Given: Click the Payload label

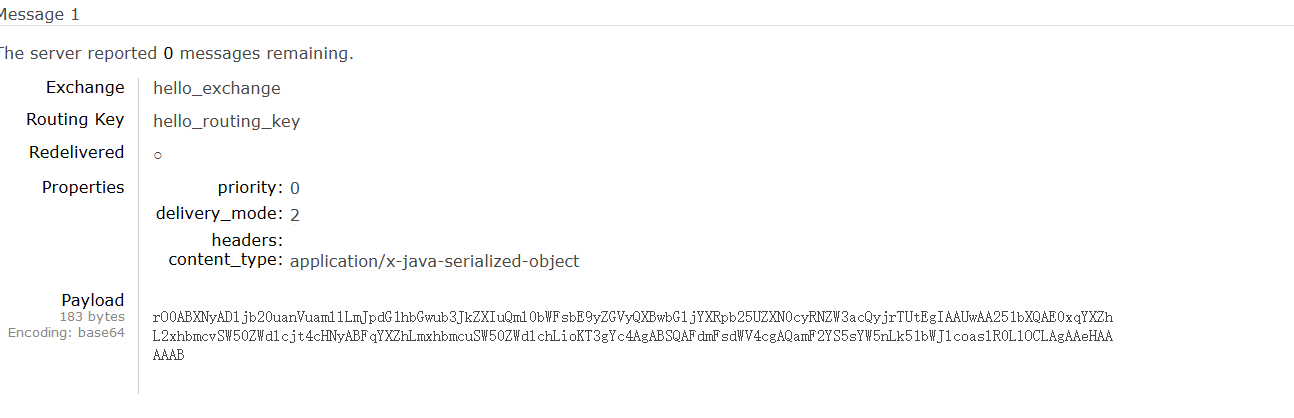Looking at the screenshot, I should (93, 300).
